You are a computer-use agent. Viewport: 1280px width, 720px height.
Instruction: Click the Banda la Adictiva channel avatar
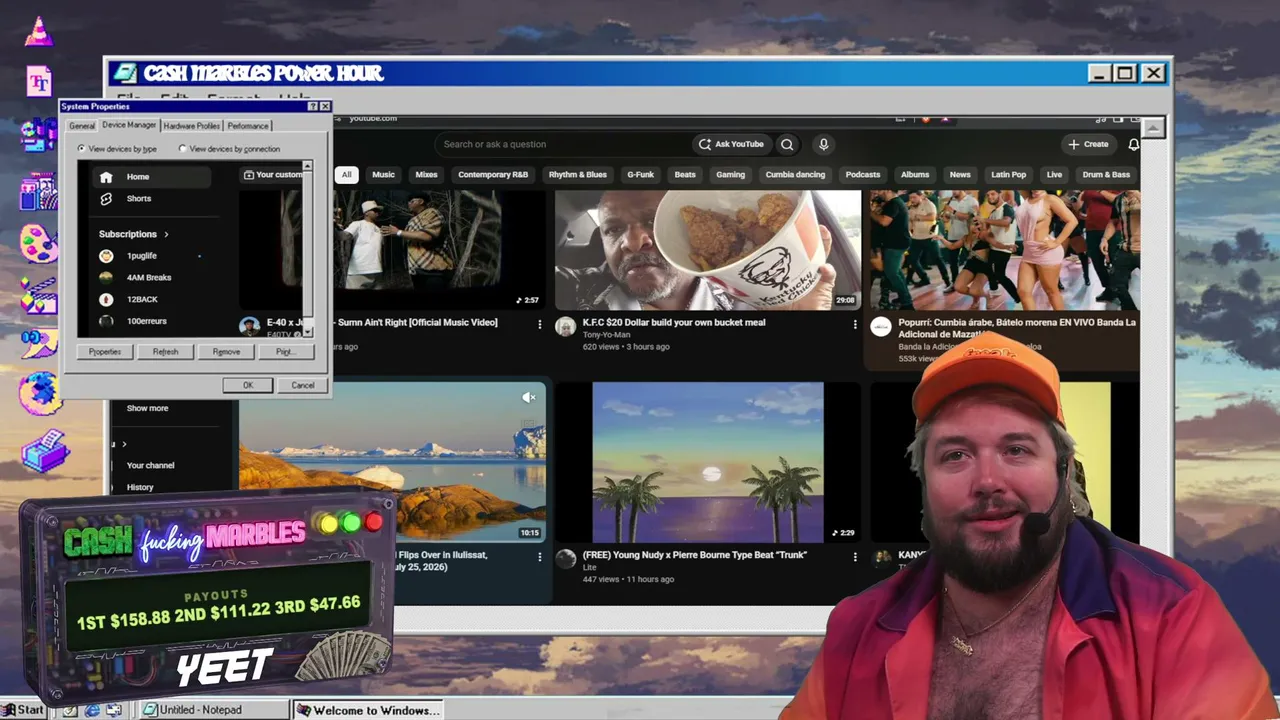coord(881,327)
